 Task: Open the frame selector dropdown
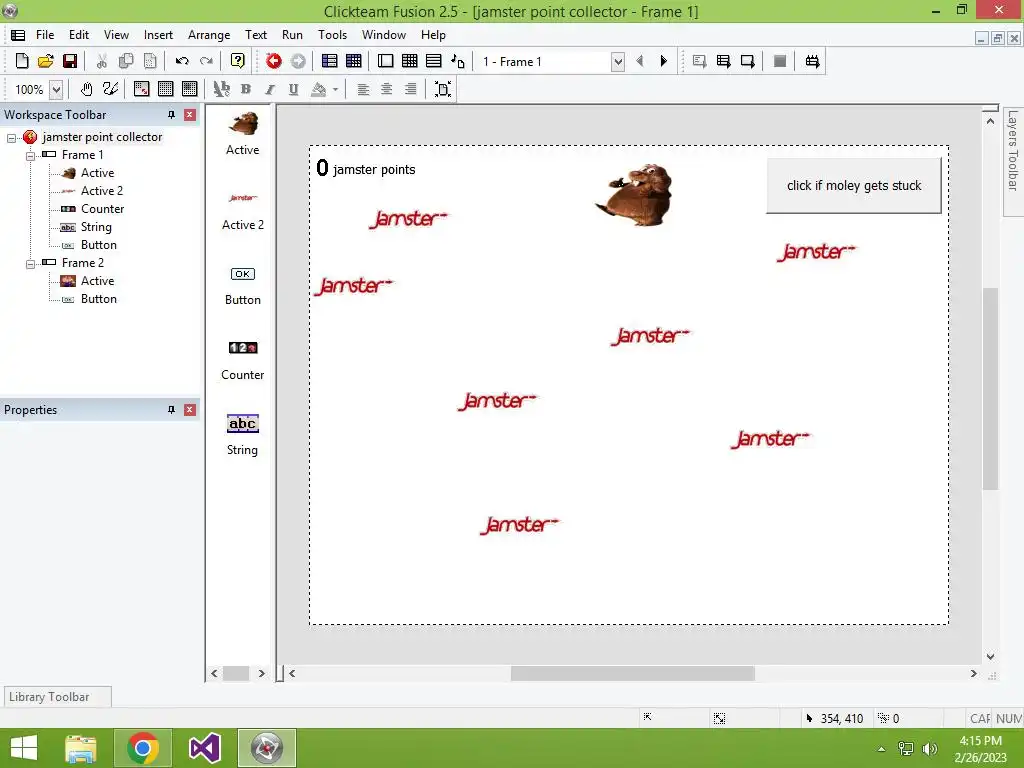point(618,62)
